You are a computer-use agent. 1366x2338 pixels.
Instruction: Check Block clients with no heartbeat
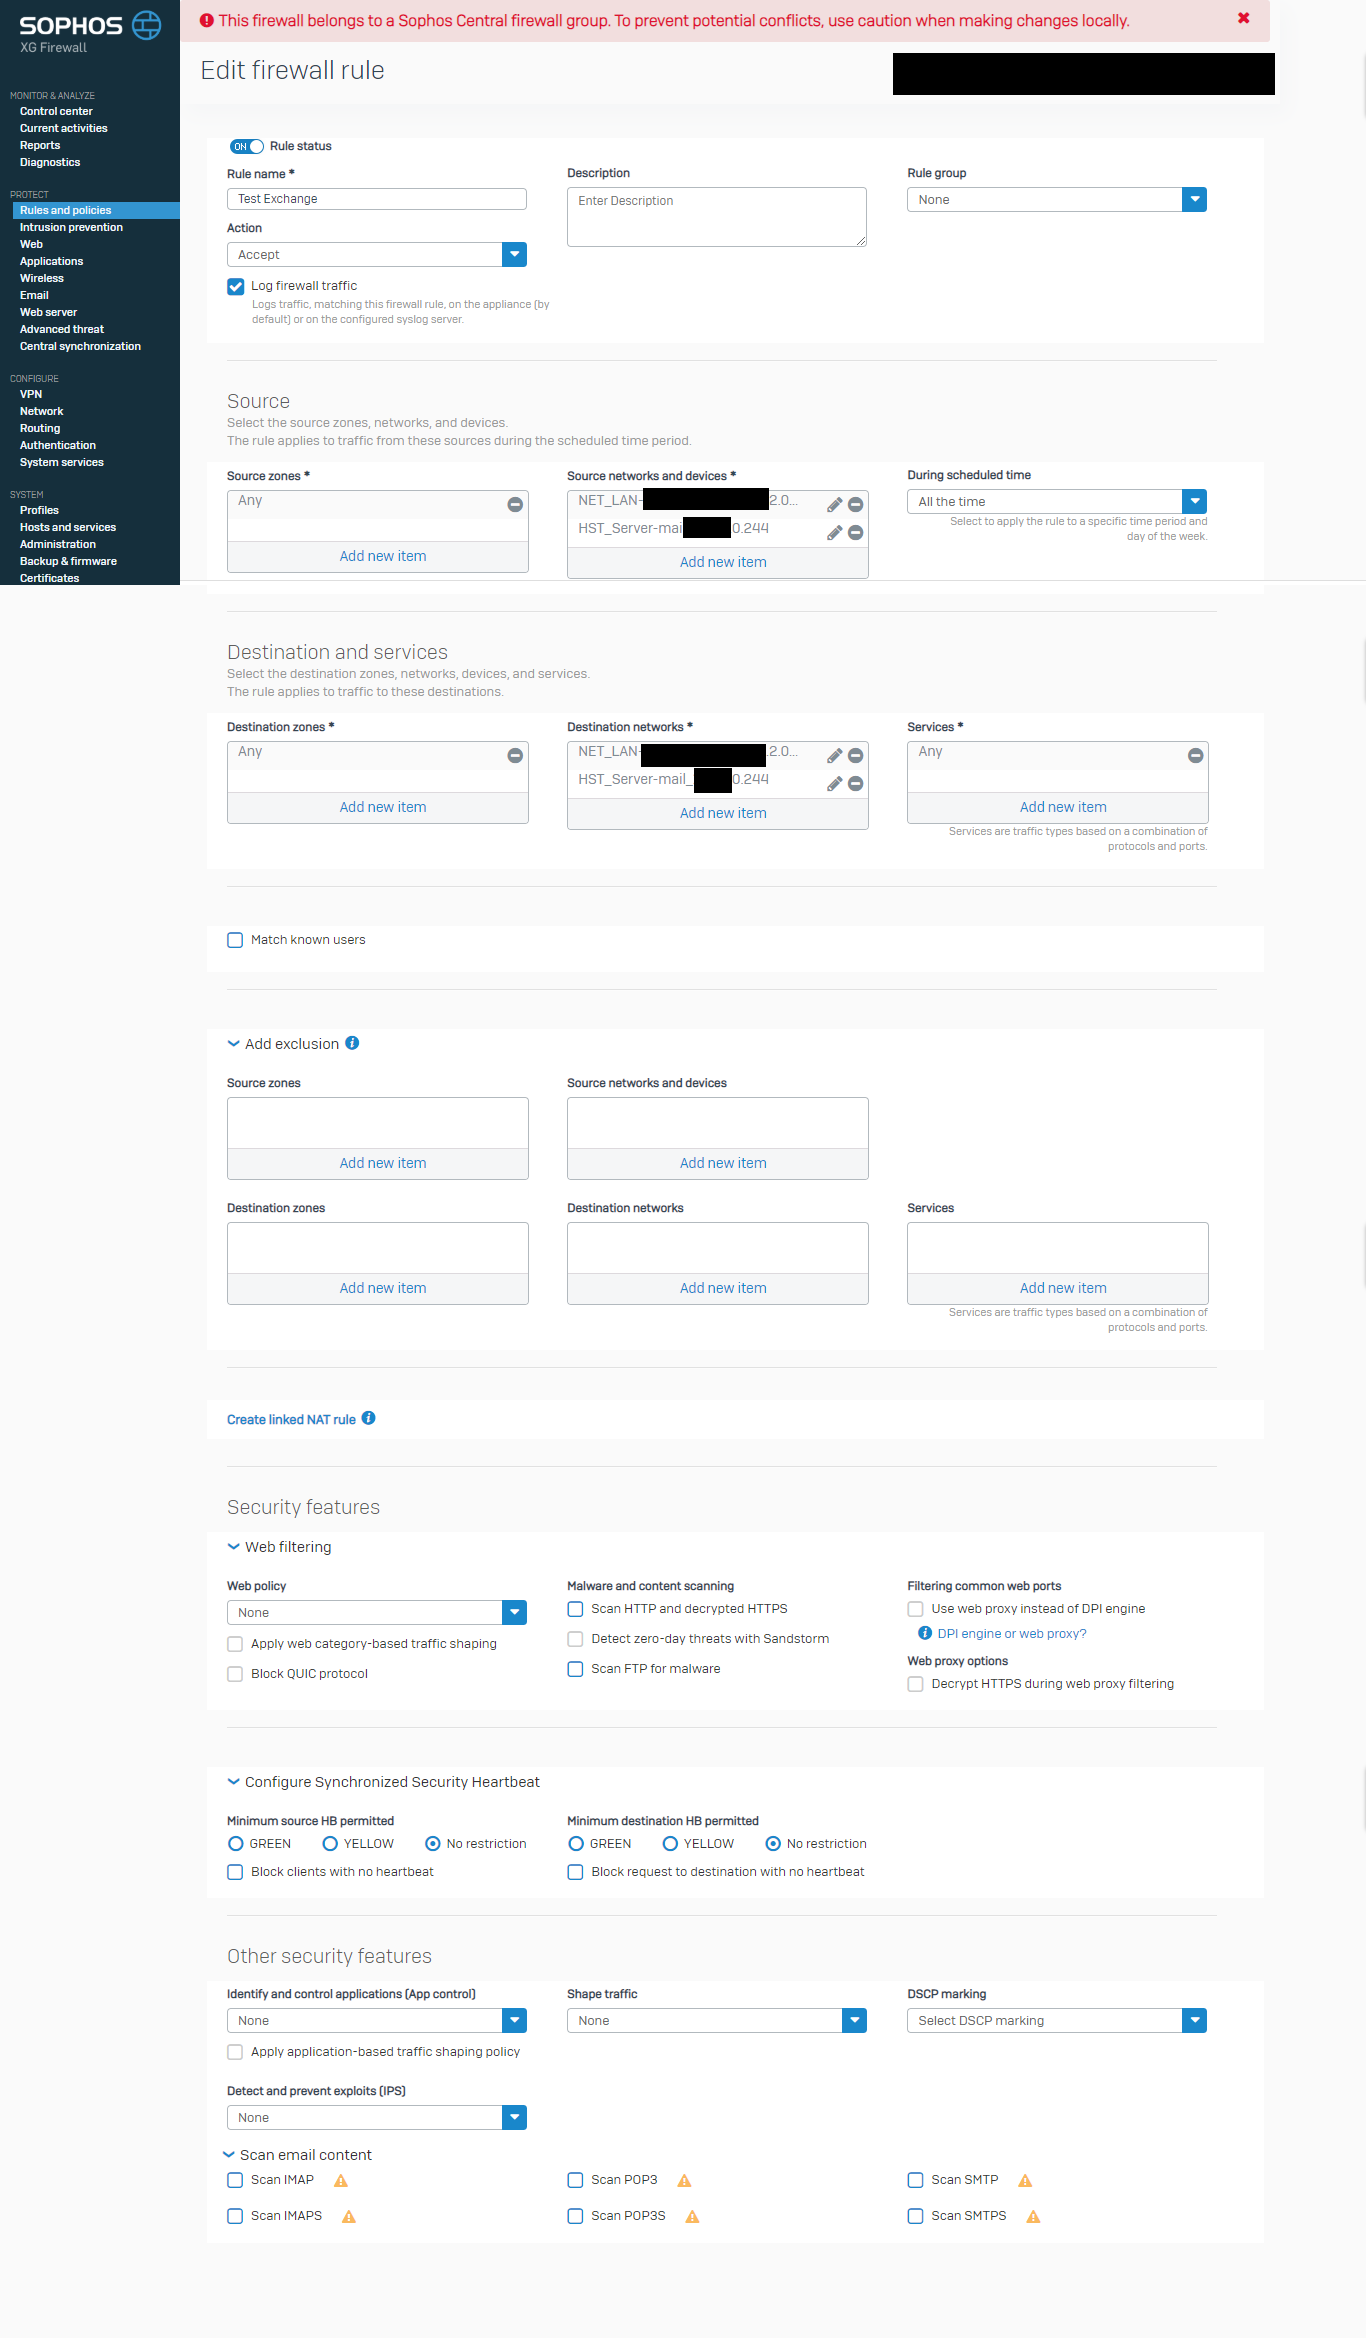(x=235, y=1872)
